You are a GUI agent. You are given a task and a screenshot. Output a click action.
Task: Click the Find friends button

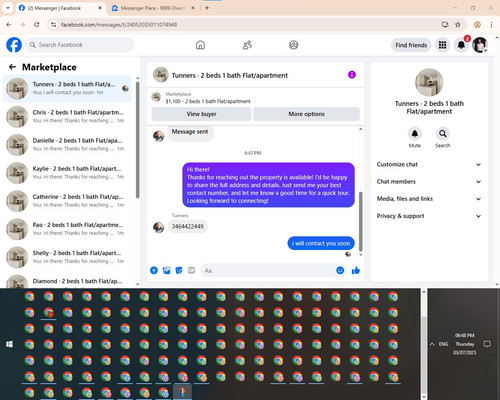click(x=411, y=45)
